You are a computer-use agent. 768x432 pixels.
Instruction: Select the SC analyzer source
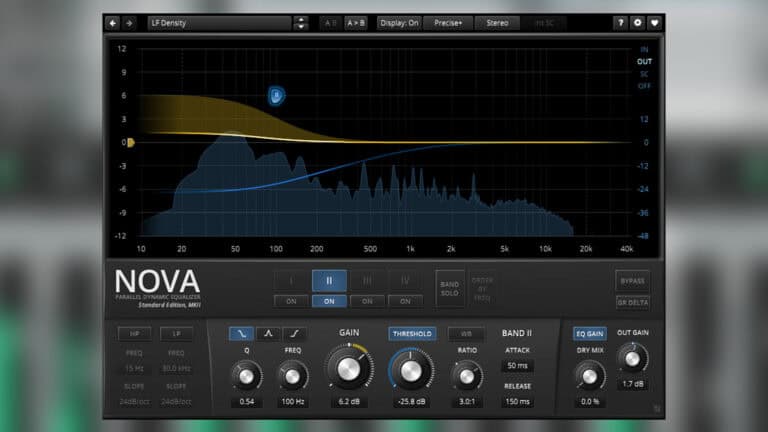[x=644, y=74]
